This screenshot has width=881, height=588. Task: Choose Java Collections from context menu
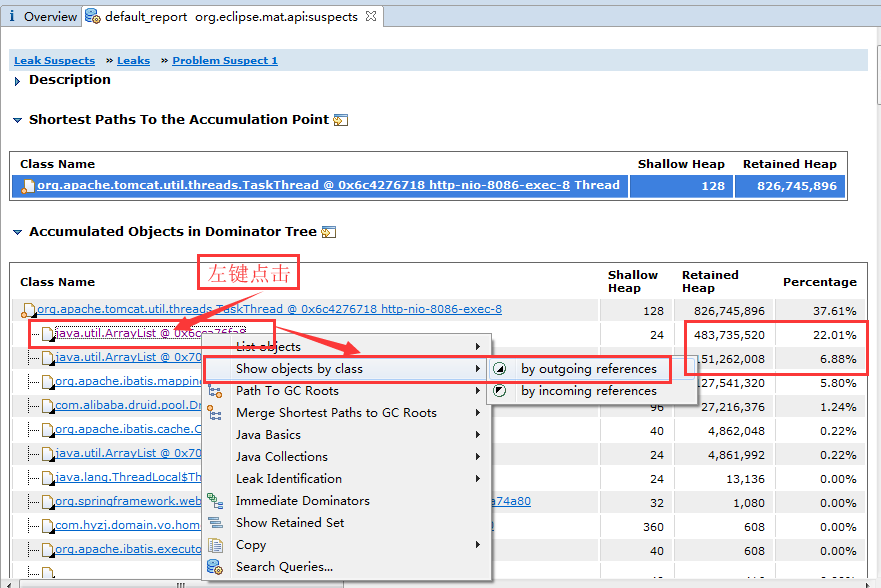click(x=281, y=457)
